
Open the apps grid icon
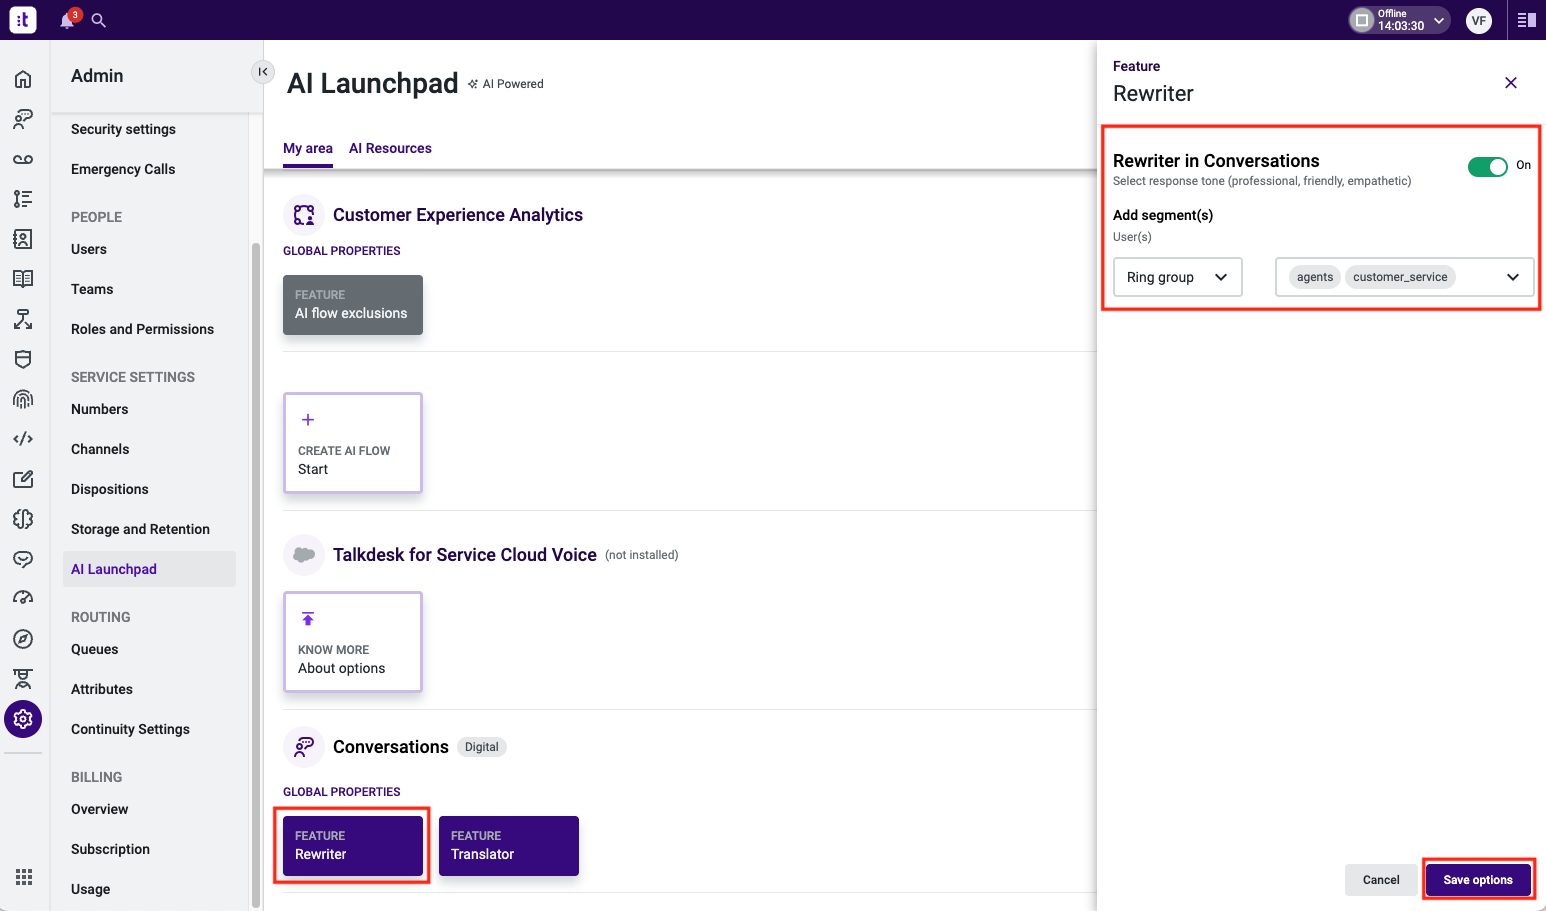click(24, 877)
